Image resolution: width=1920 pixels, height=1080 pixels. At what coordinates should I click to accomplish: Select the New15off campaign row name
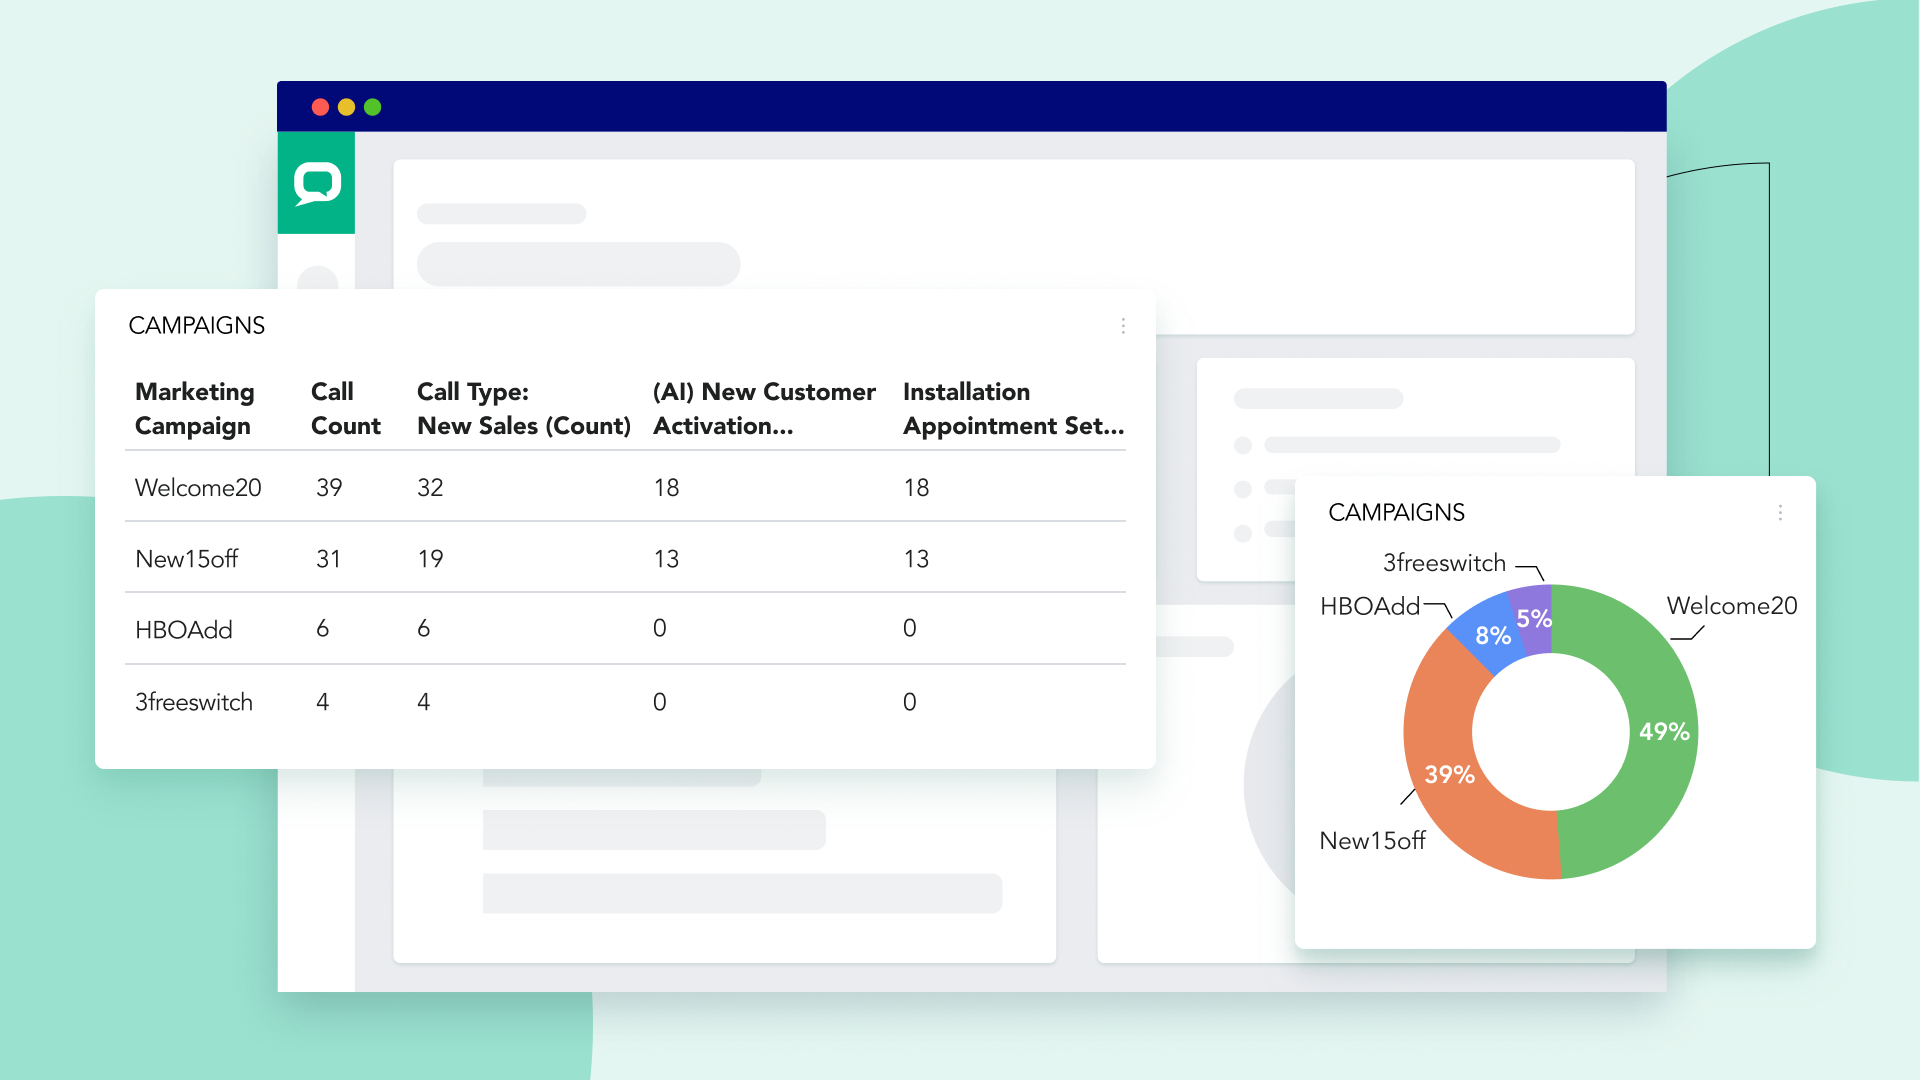(x=186, y=559)
